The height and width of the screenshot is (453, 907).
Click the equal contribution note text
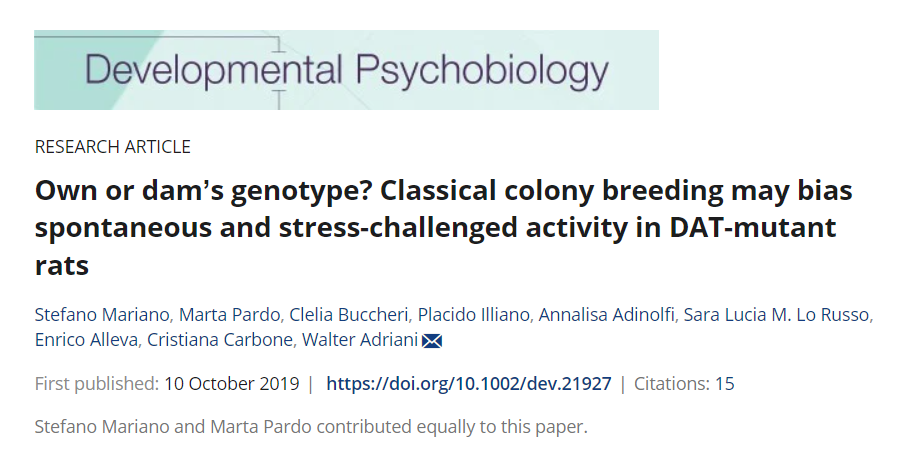(x=311, y=427)
